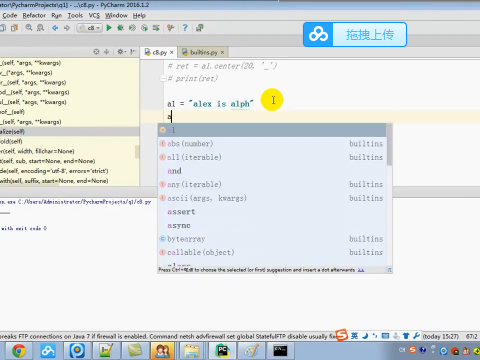Open the structure panel gear settings
480x360 pixels.
pos(120,52)
